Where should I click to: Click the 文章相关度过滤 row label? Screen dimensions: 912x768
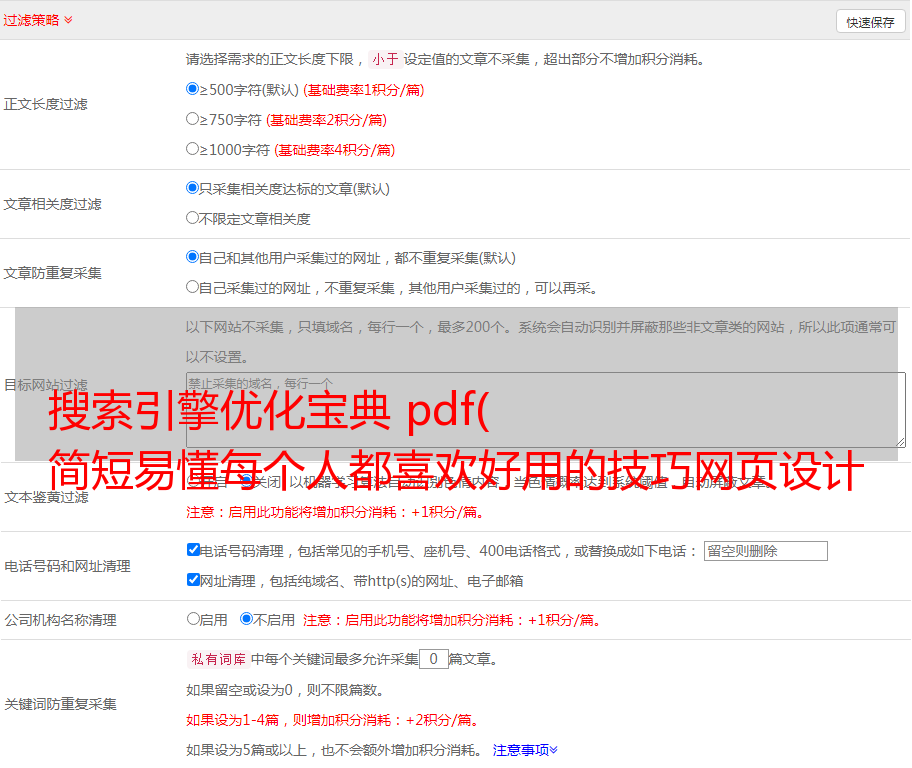pos(52,204)
